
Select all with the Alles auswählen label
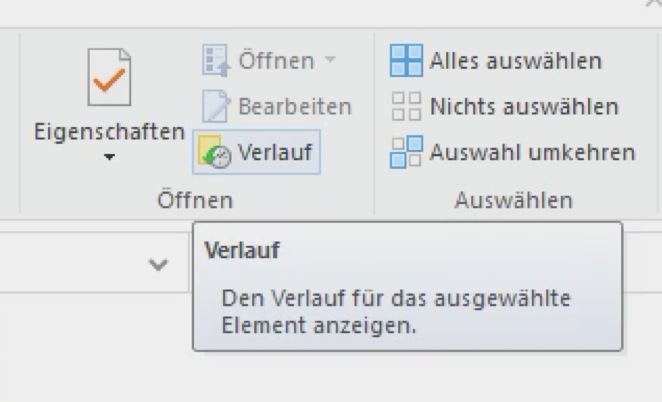515,61
